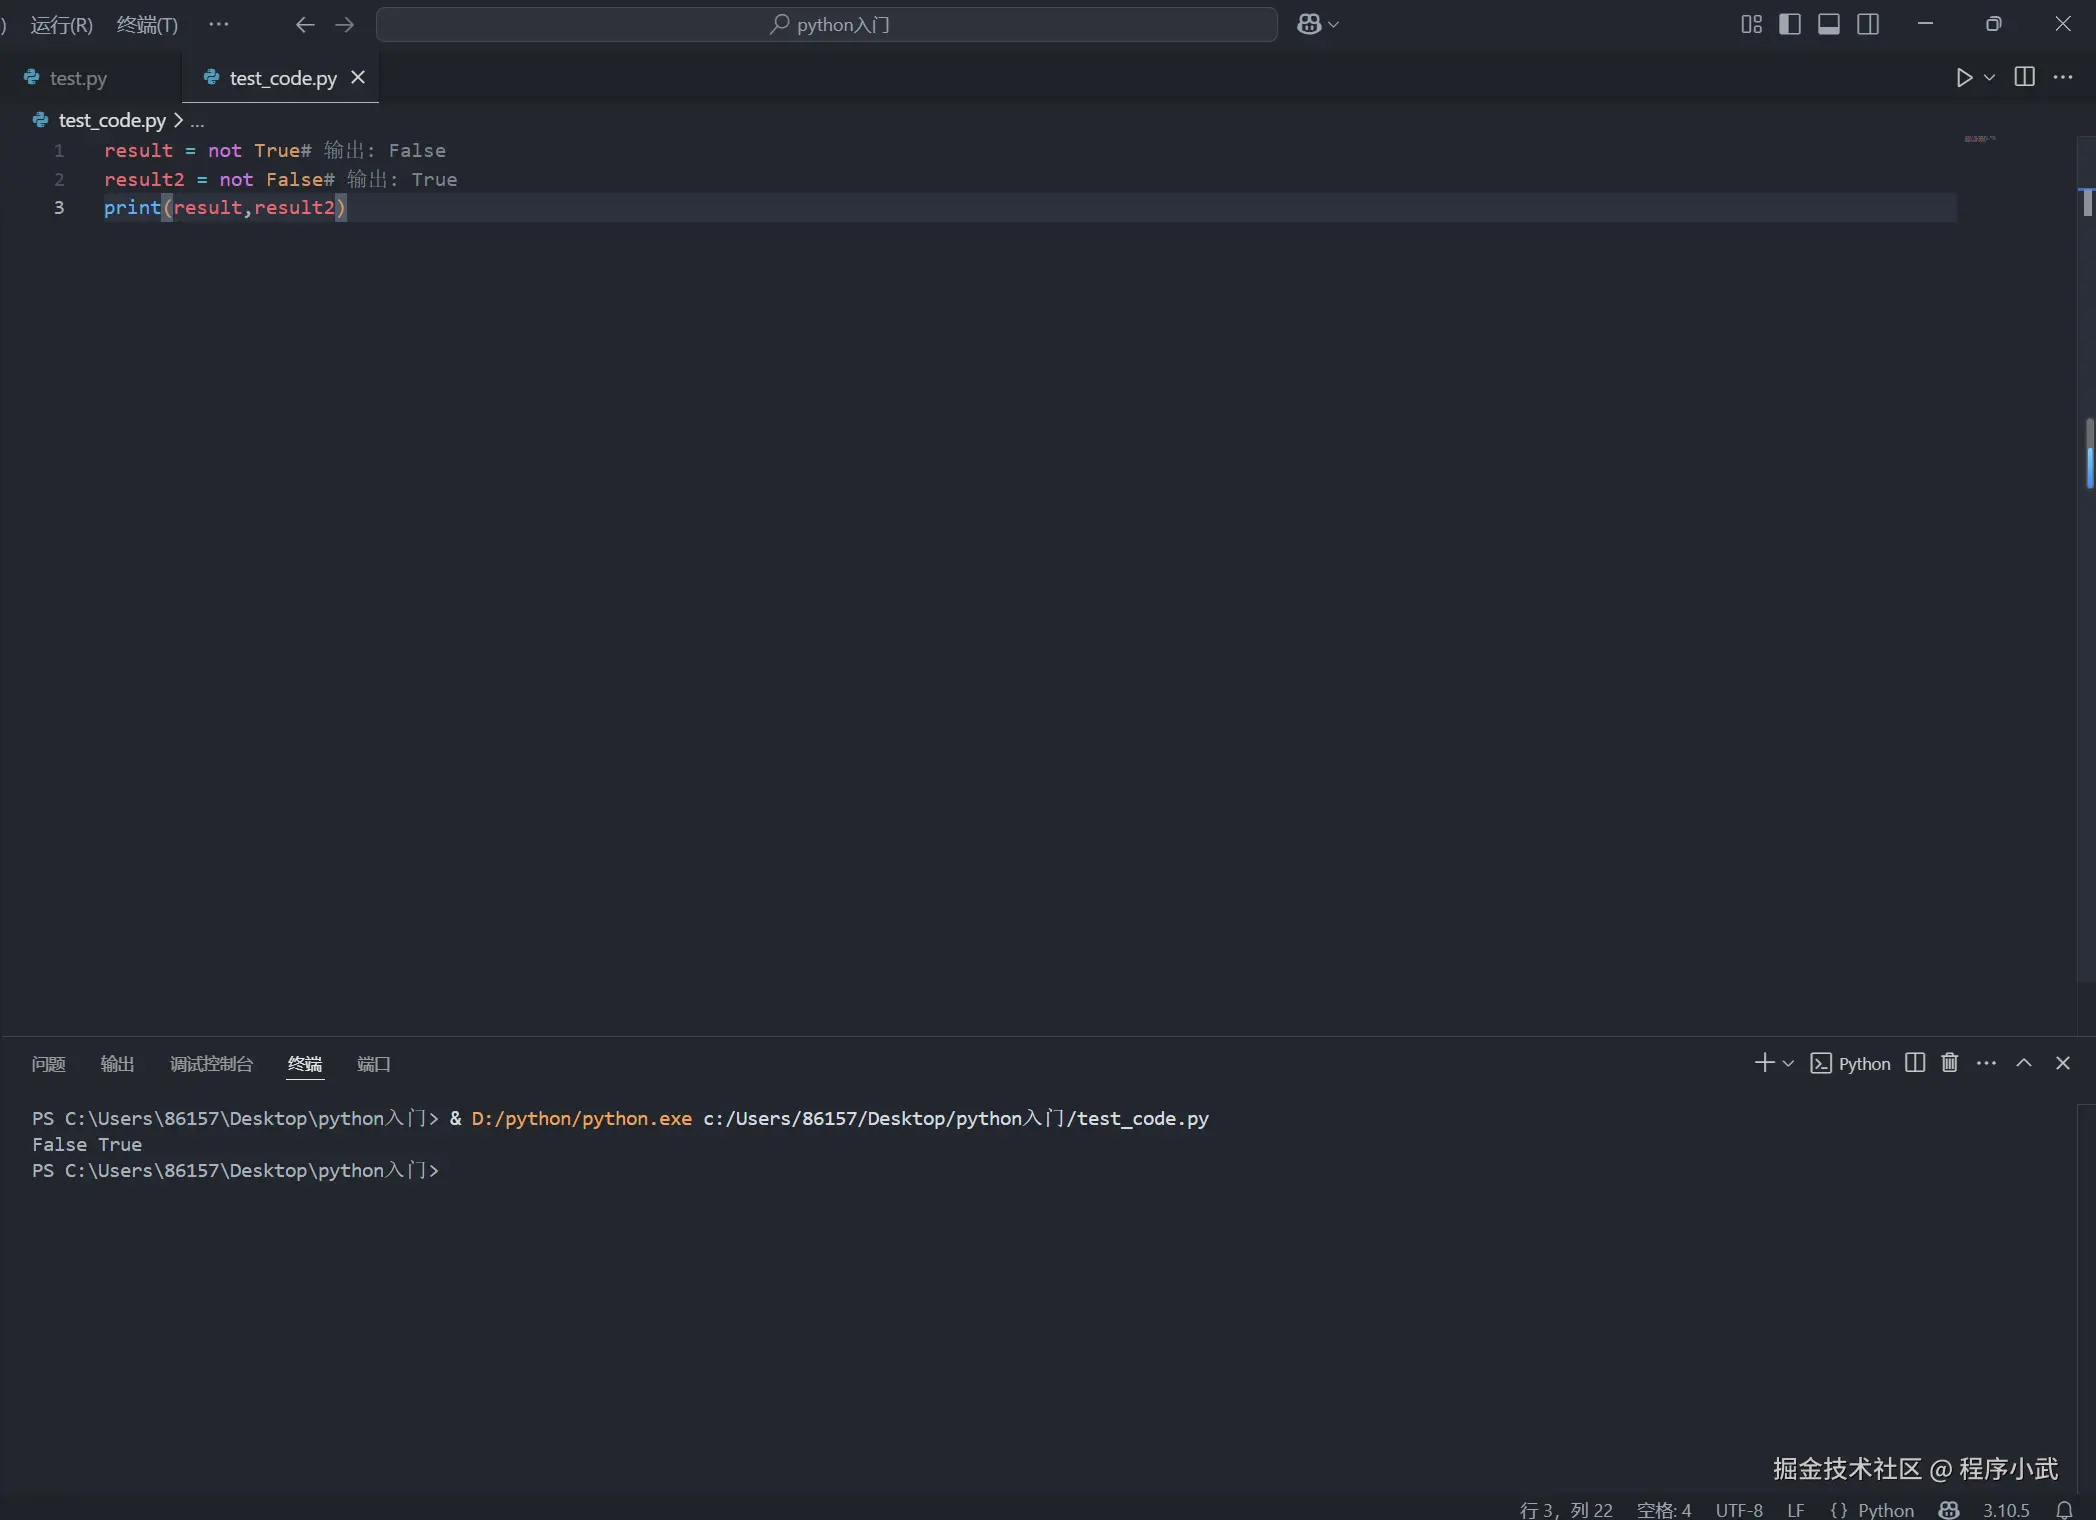Click UTF-8 encoding in status bar
2096x1520 pixels.
1739,1509
